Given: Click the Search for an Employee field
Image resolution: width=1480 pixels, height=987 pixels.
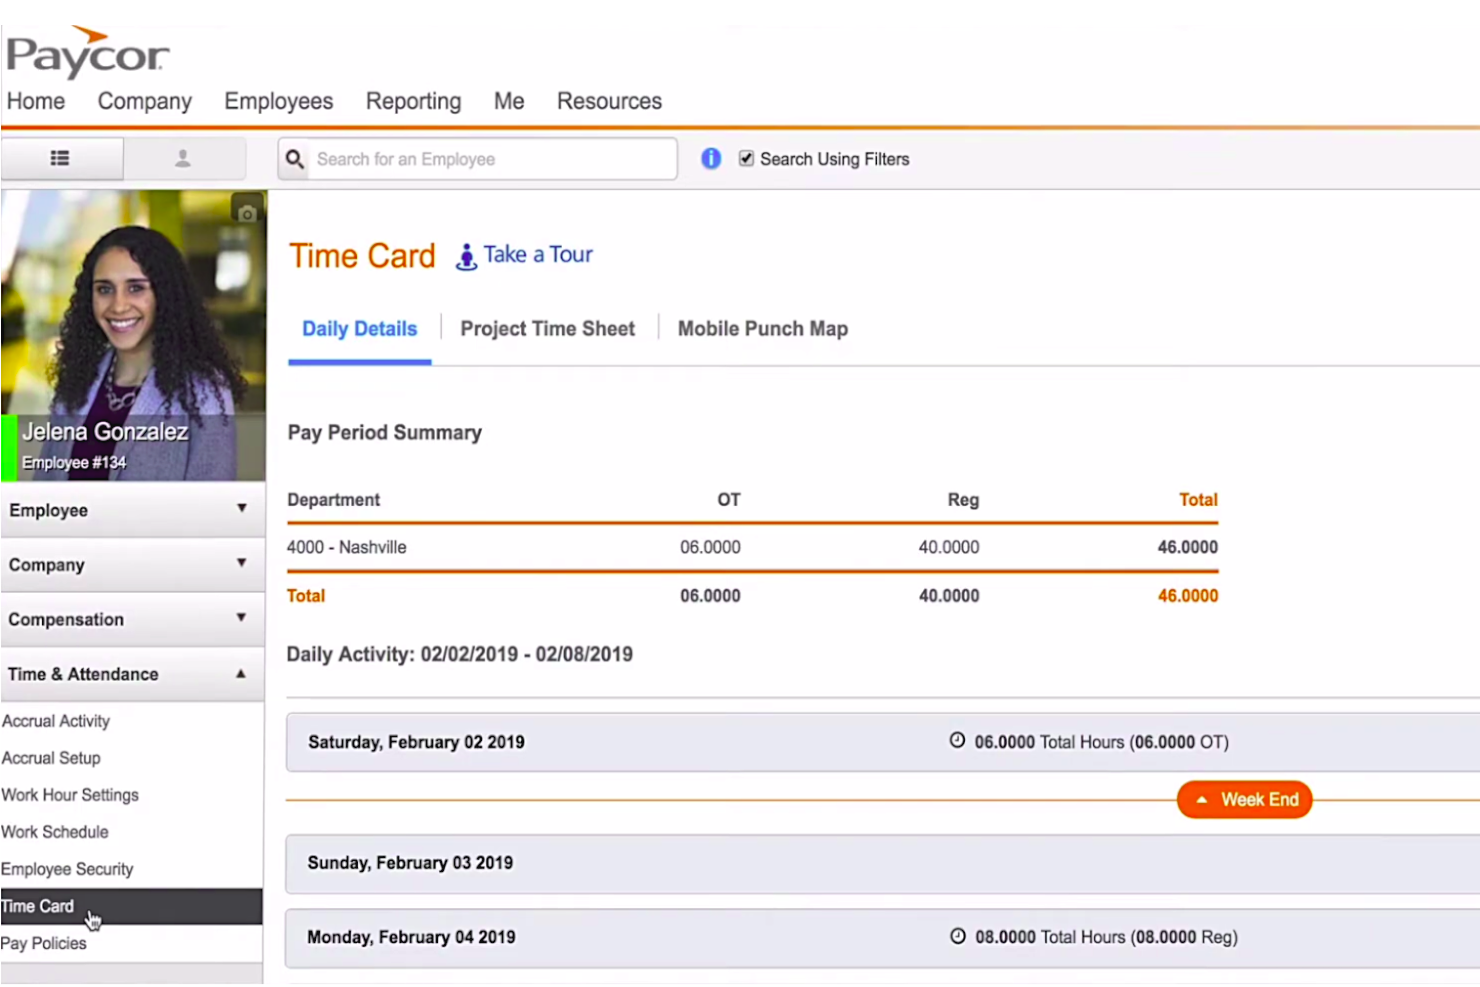Looking at the screenshot, I should [x=478, y=159].
